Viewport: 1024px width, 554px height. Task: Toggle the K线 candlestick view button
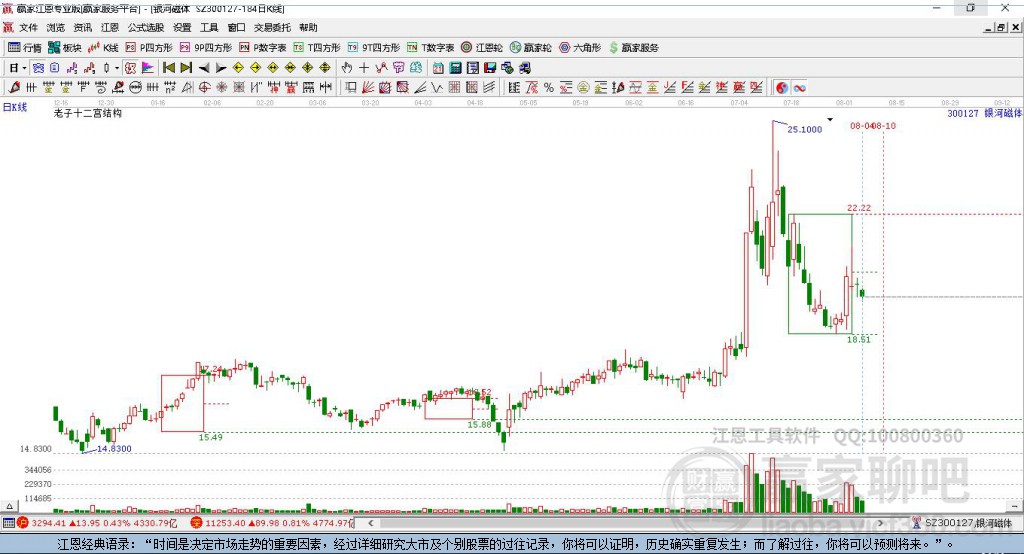(103, 47)
